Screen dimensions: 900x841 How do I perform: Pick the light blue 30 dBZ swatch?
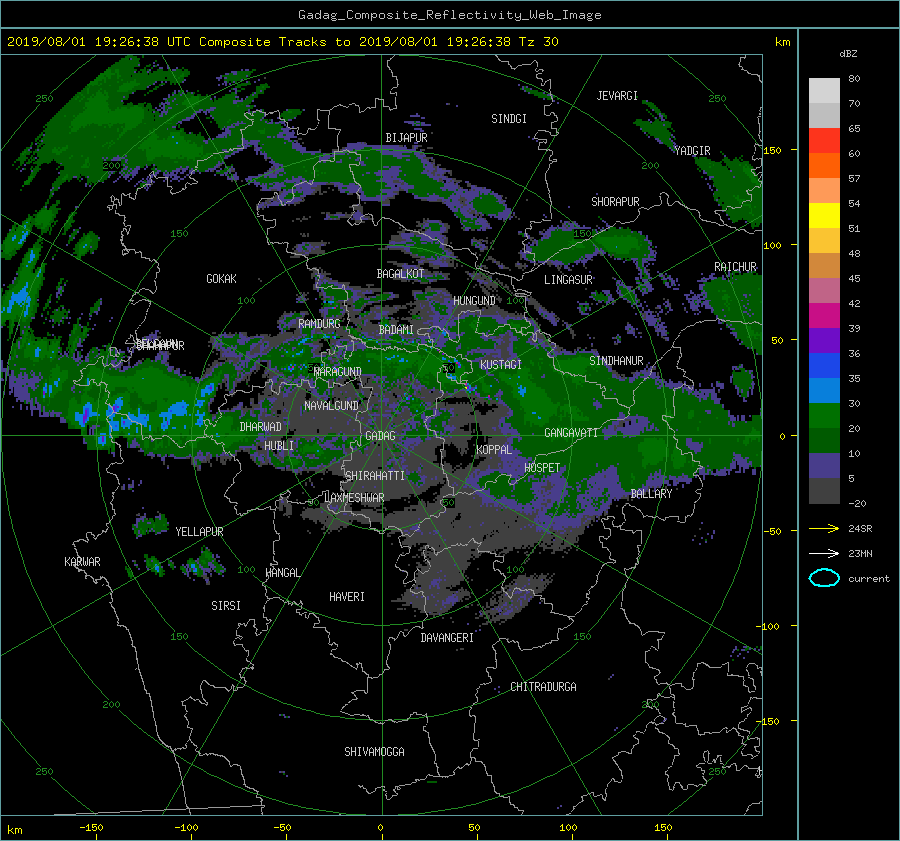pyautogui.click(x=824, y=390)
